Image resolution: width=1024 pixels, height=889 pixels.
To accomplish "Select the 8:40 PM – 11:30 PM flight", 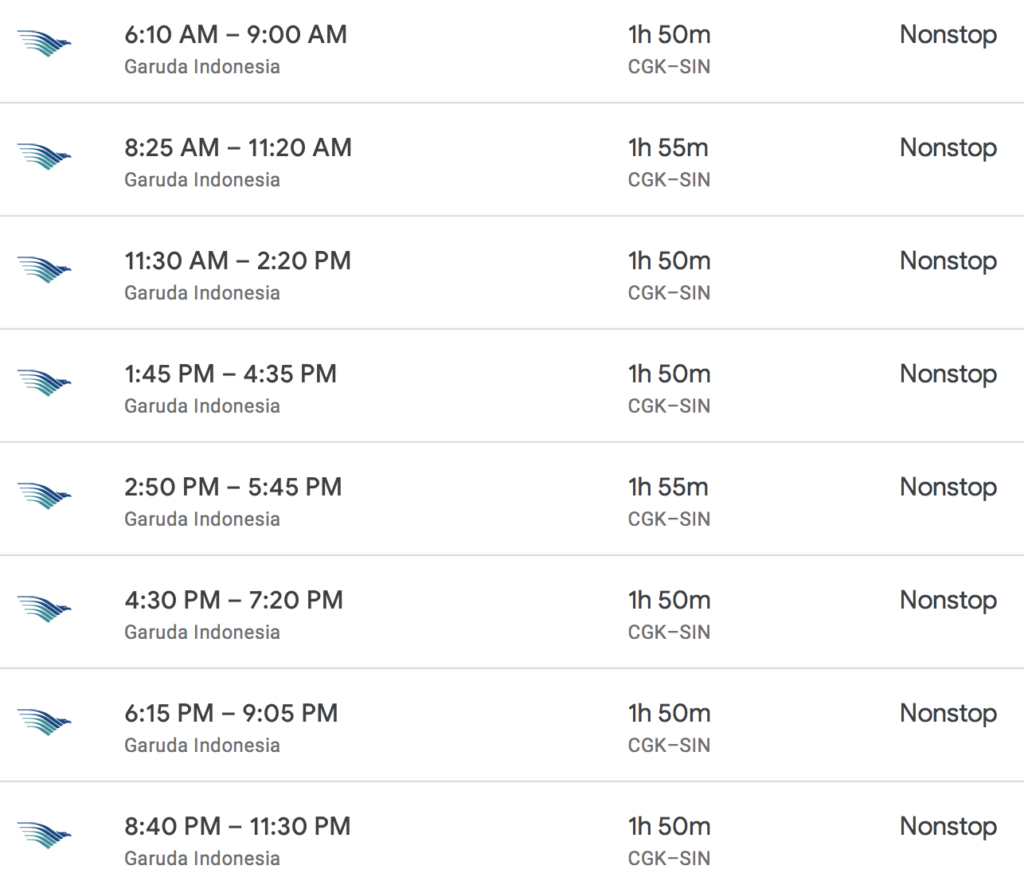I will [x=238, y=826].
